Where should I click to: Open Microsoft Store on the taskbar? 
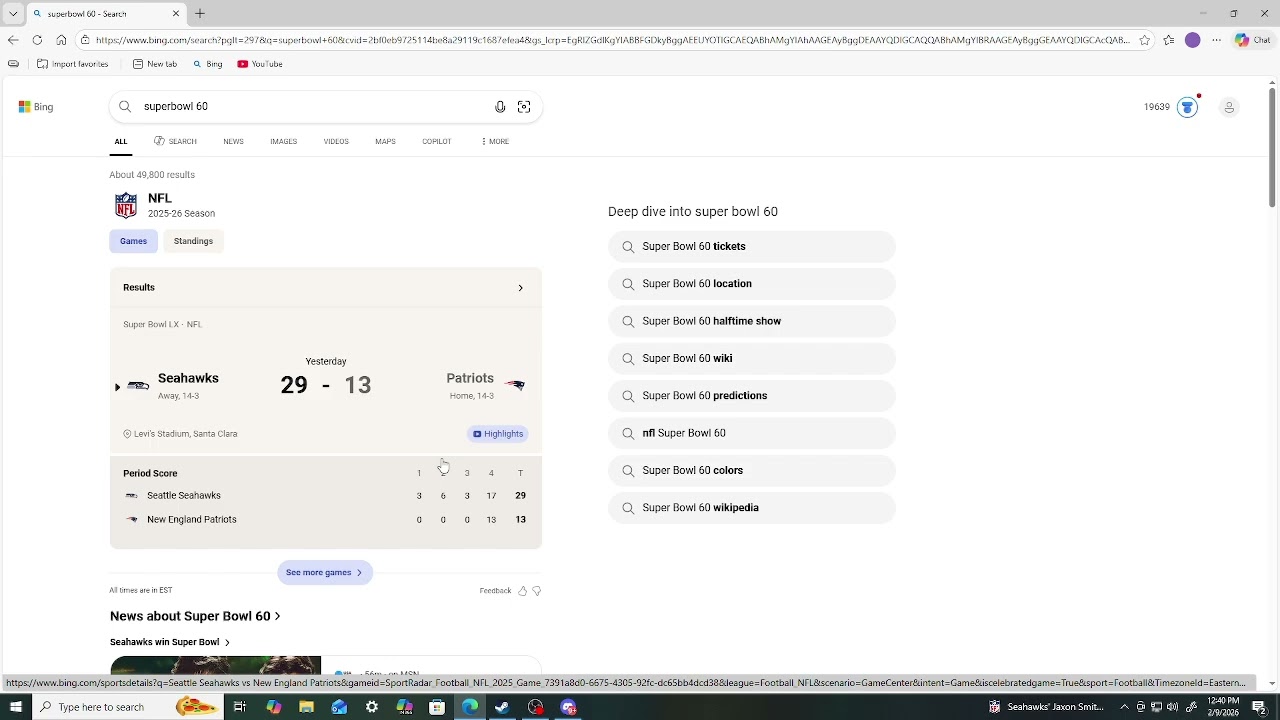437,707
